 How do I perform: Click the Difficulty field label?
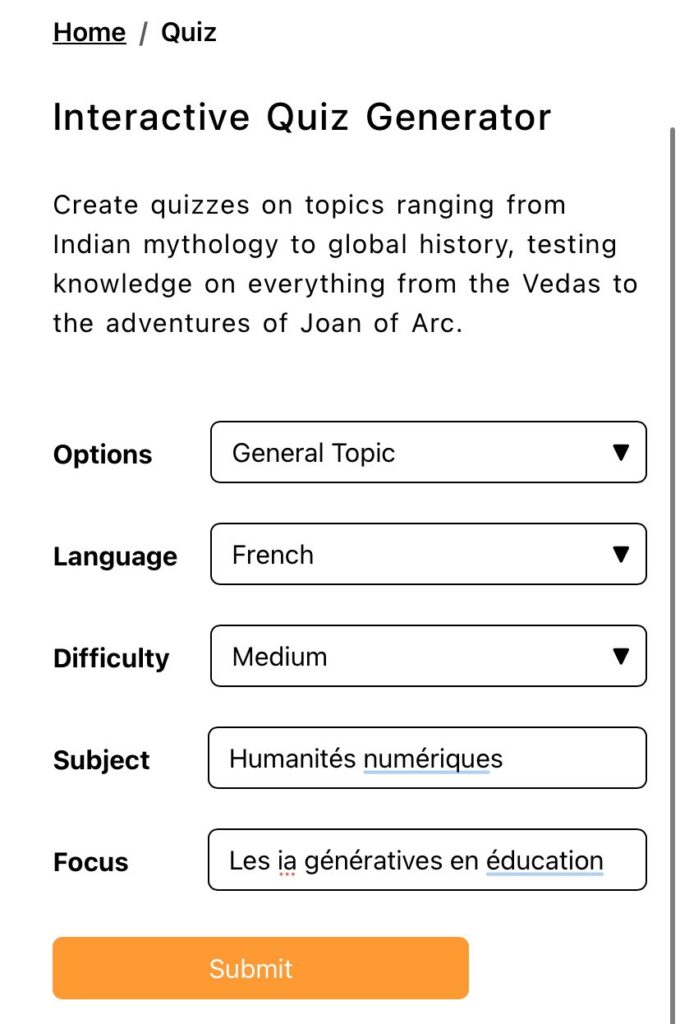point(111,658)
